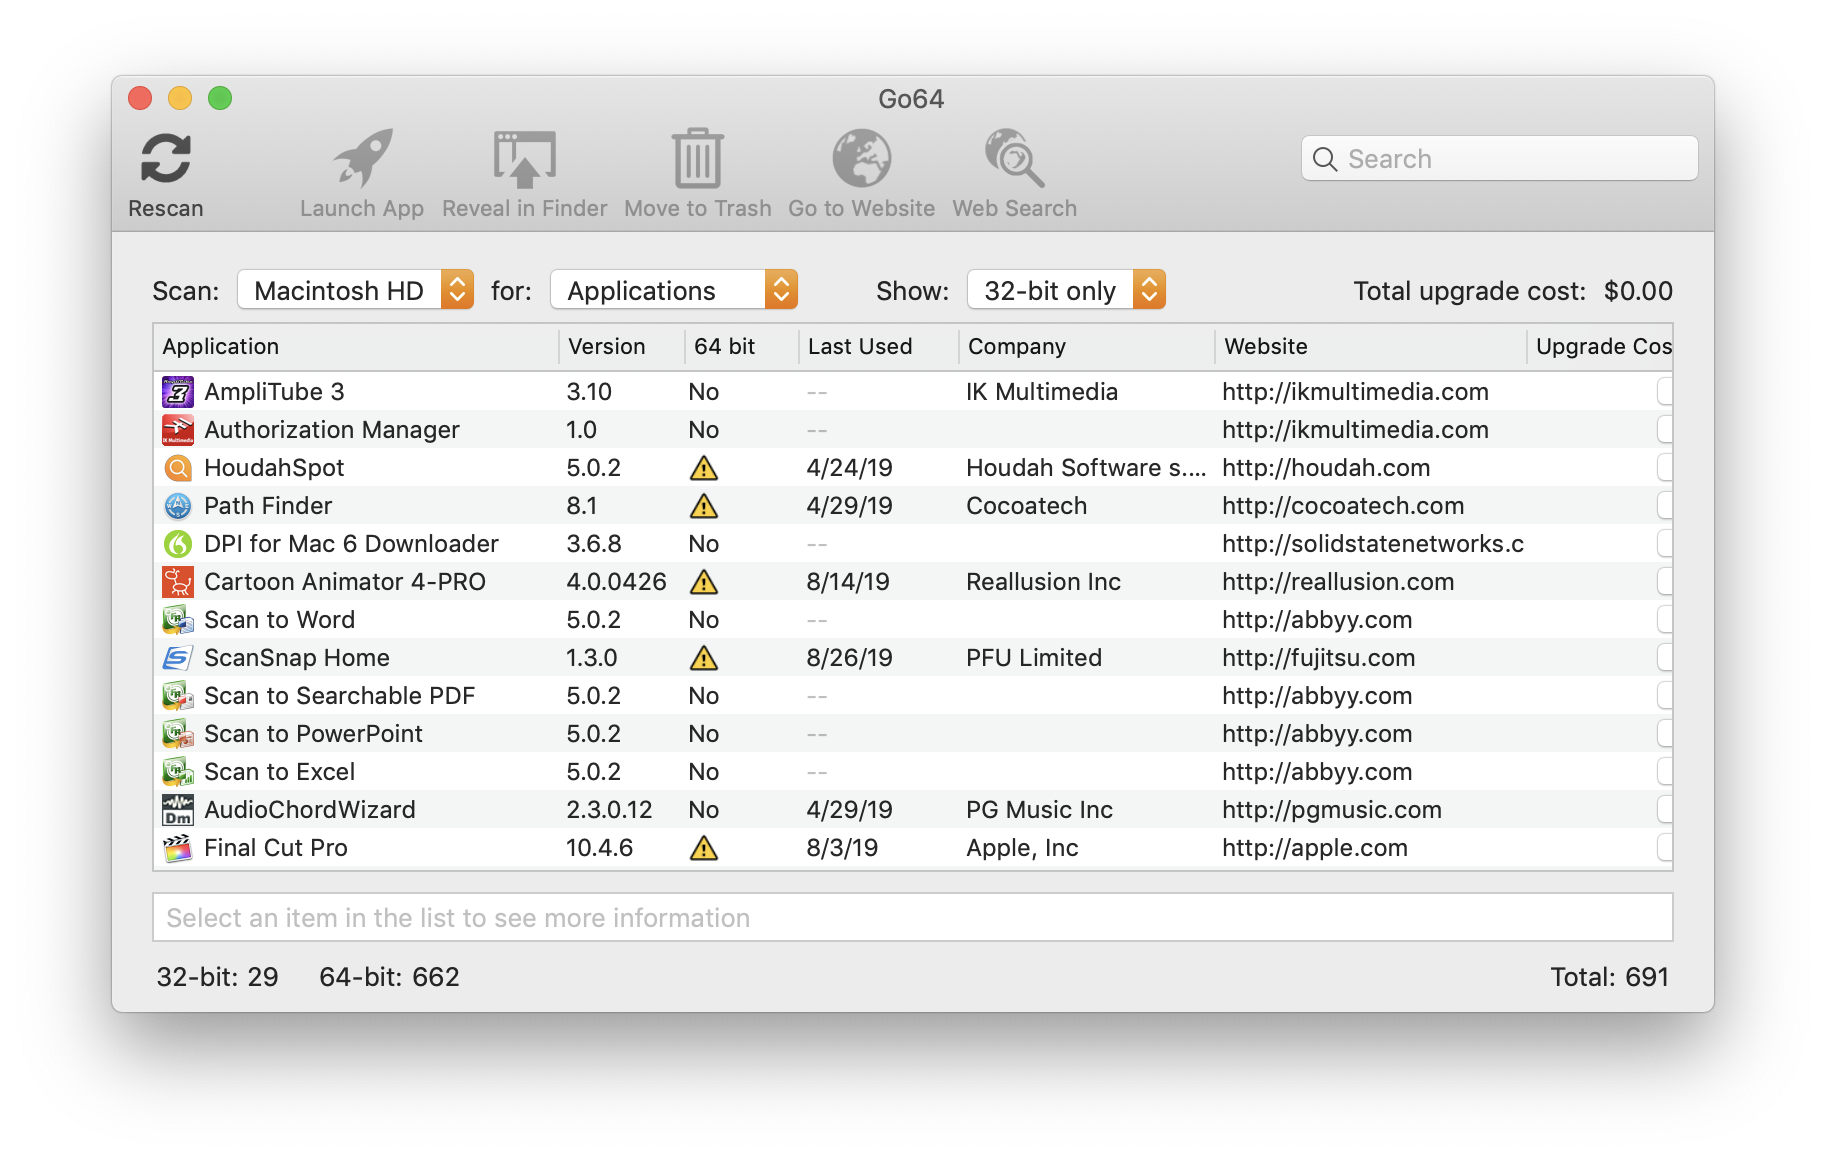The height and width of the screenshot is (1160, 1826).
Task: Click the http://cocoatech.com website cell
Action: click(1343, 506)
